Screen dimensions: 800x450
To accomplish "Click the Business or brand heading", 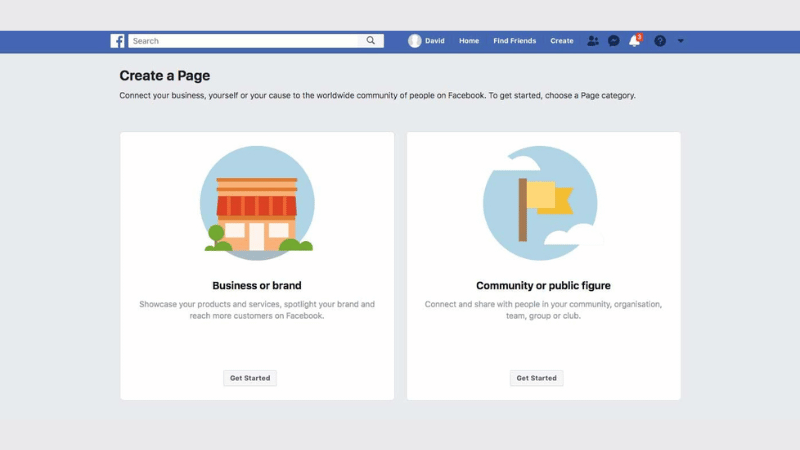I will click(257, 285).
